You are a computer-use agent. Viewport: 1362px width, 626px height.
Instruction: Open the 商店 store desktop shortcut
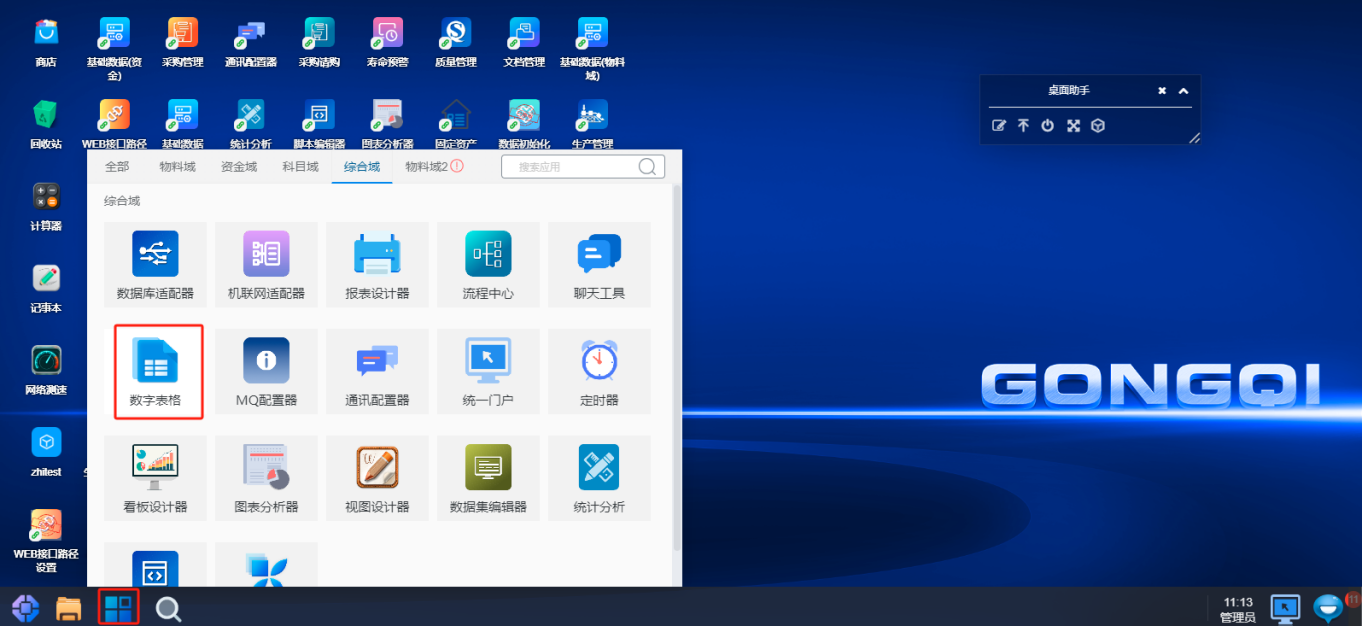point(46,42)
